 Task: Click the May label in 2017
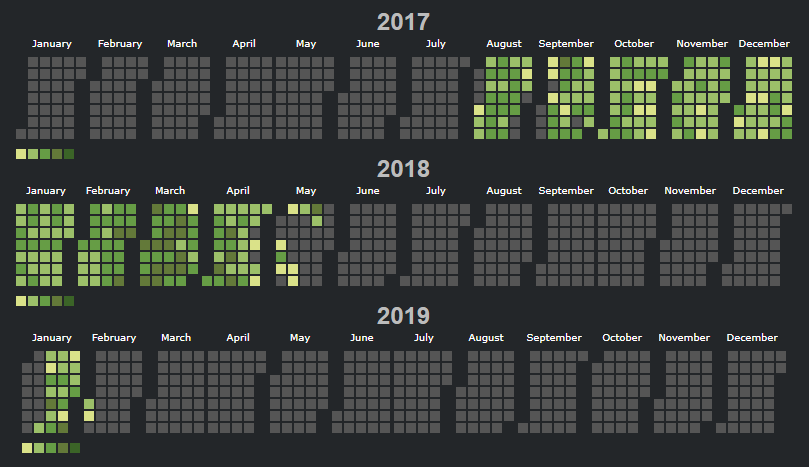306,44
